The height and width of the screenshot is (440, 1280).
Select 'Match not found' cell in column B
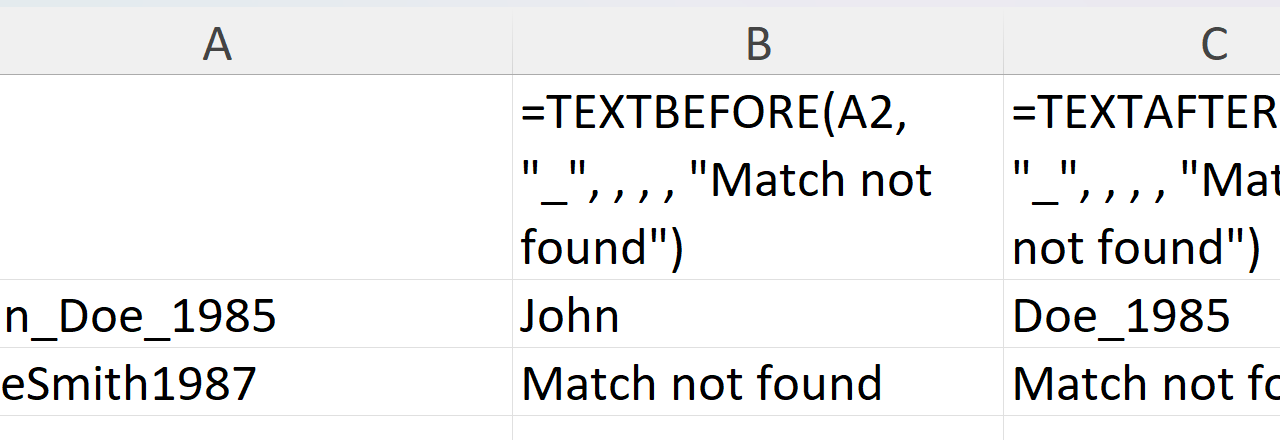click(x=701, y=383)
